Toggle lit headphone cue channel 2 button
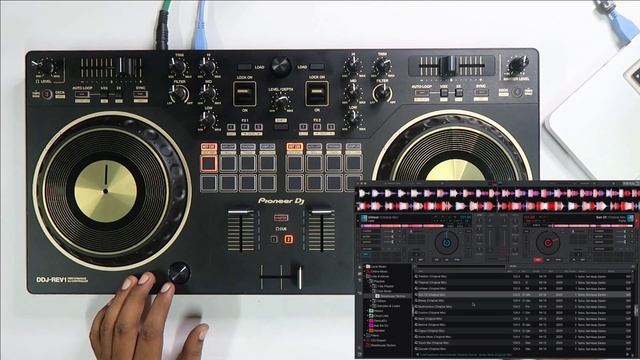This screenshot has height=360, width=640. (x=289, y=239)
